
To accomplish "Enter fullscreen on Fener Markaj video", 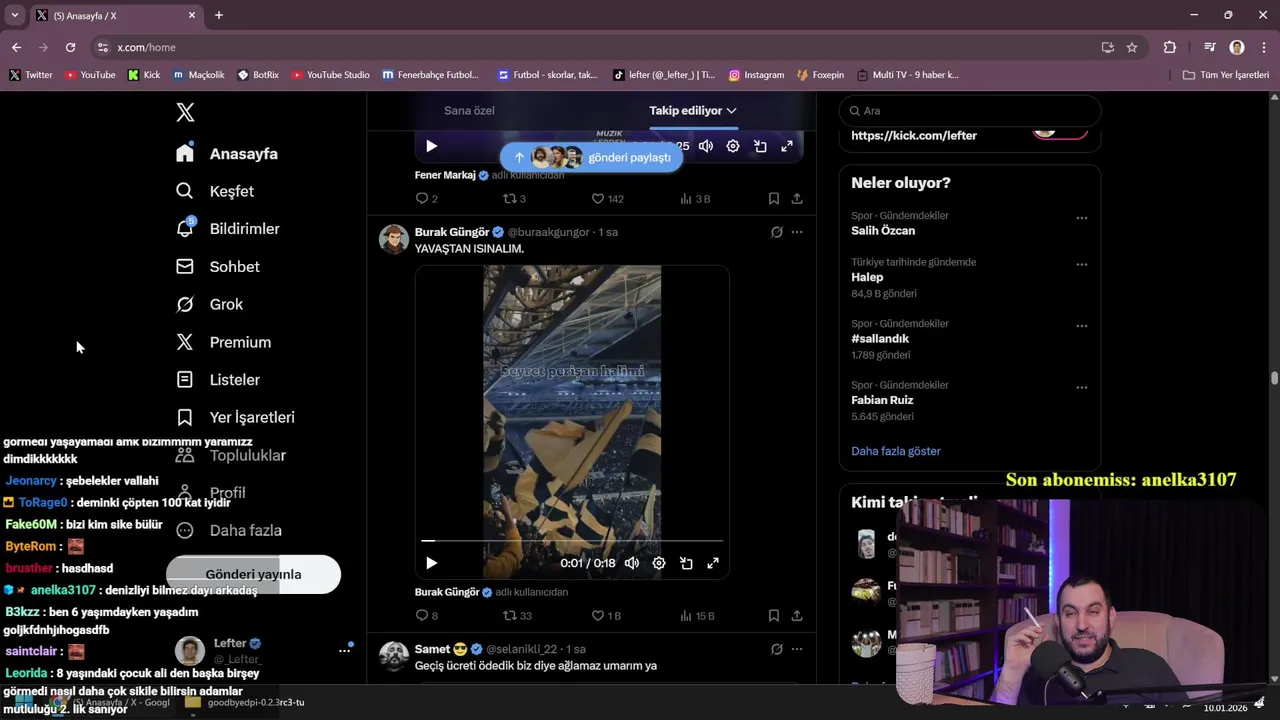I will [x=787, y=146].
